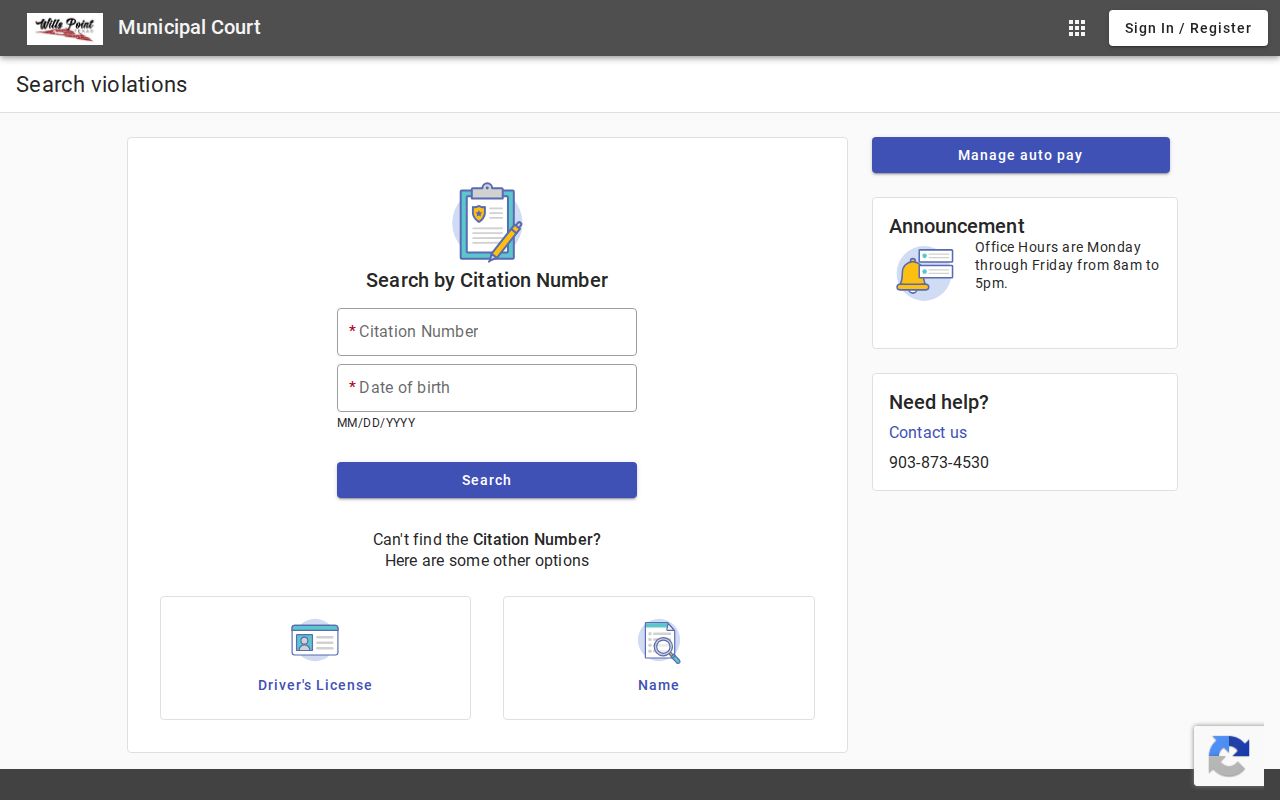Click the Driver's License card icon

(315, 640)
